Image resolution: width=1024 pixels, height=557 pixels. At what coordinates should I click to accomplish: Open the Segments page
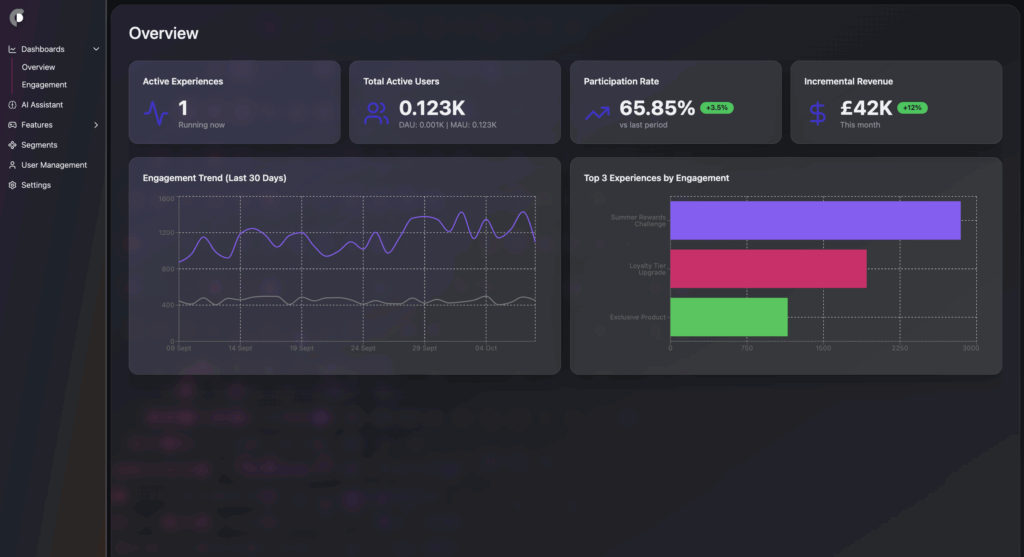point(39,145)
